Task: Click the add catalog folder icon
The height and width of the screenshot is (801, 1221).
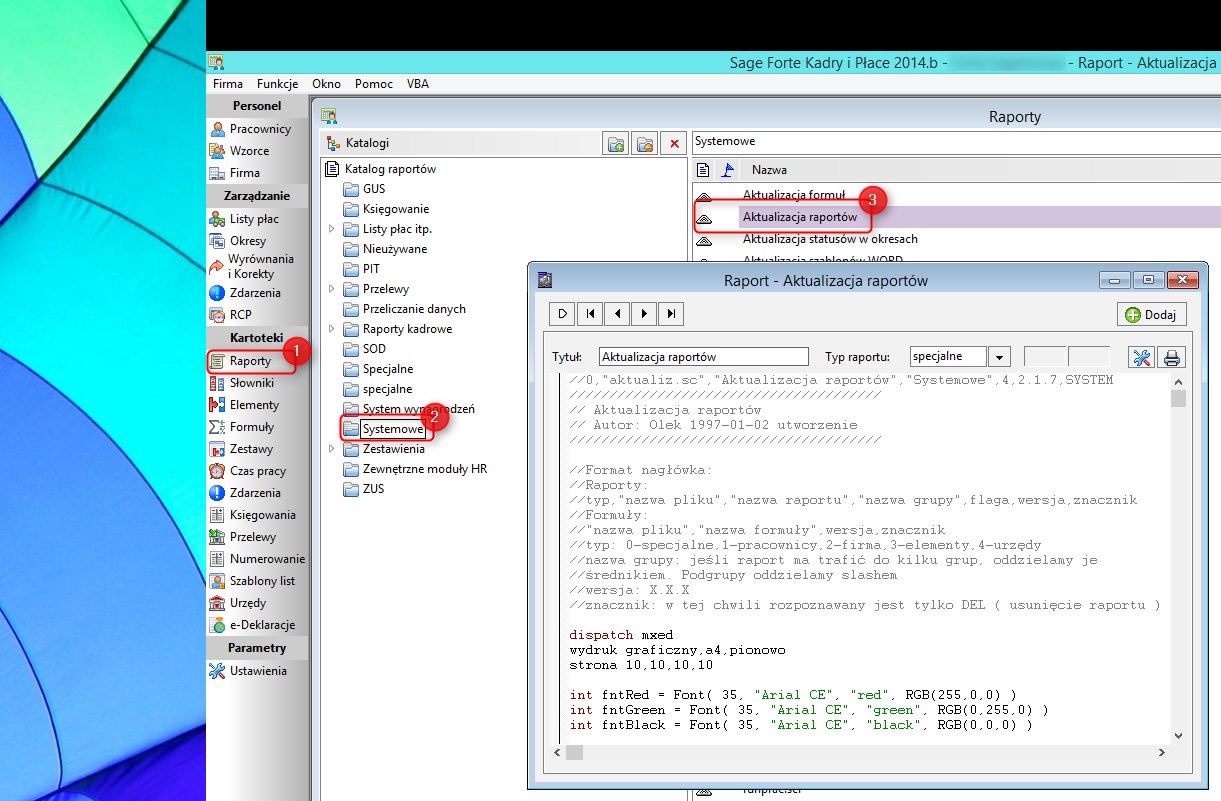Action: coord(617,143)
